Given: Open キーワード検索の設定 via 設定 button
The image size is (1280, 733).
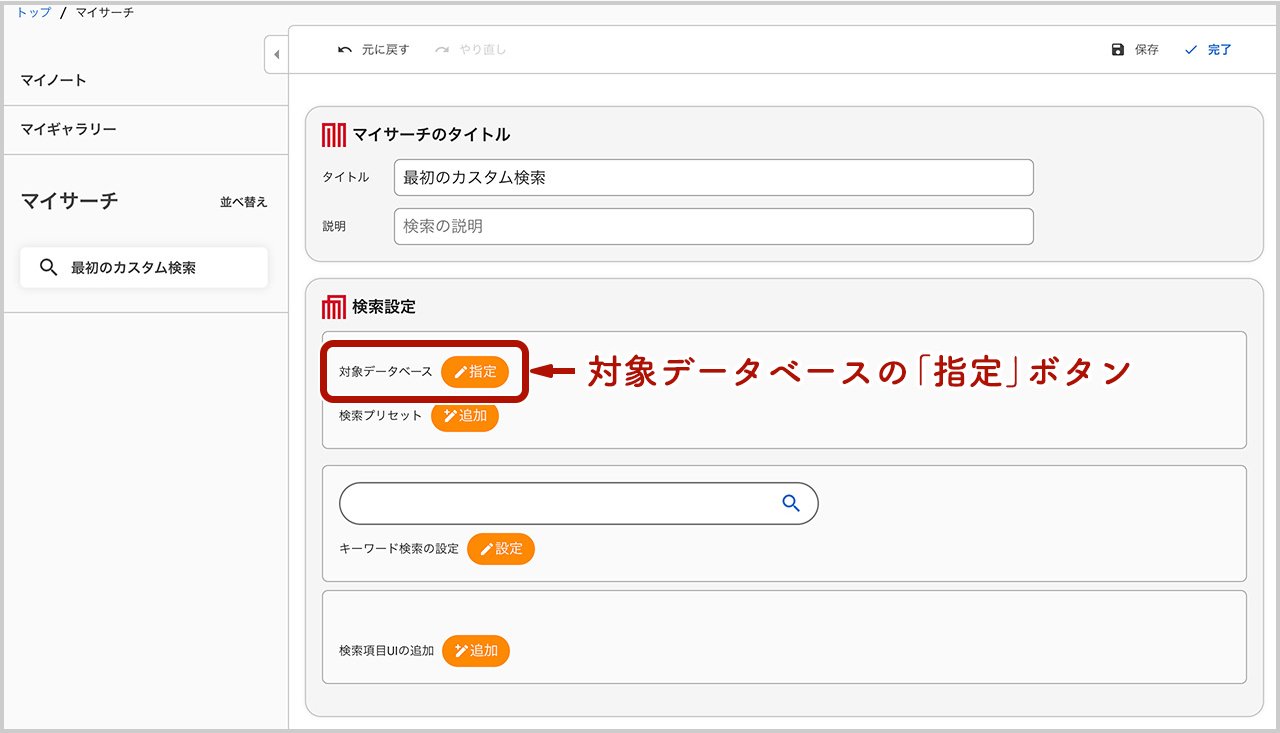Looking at the screenshot, I should click(501, 549).
